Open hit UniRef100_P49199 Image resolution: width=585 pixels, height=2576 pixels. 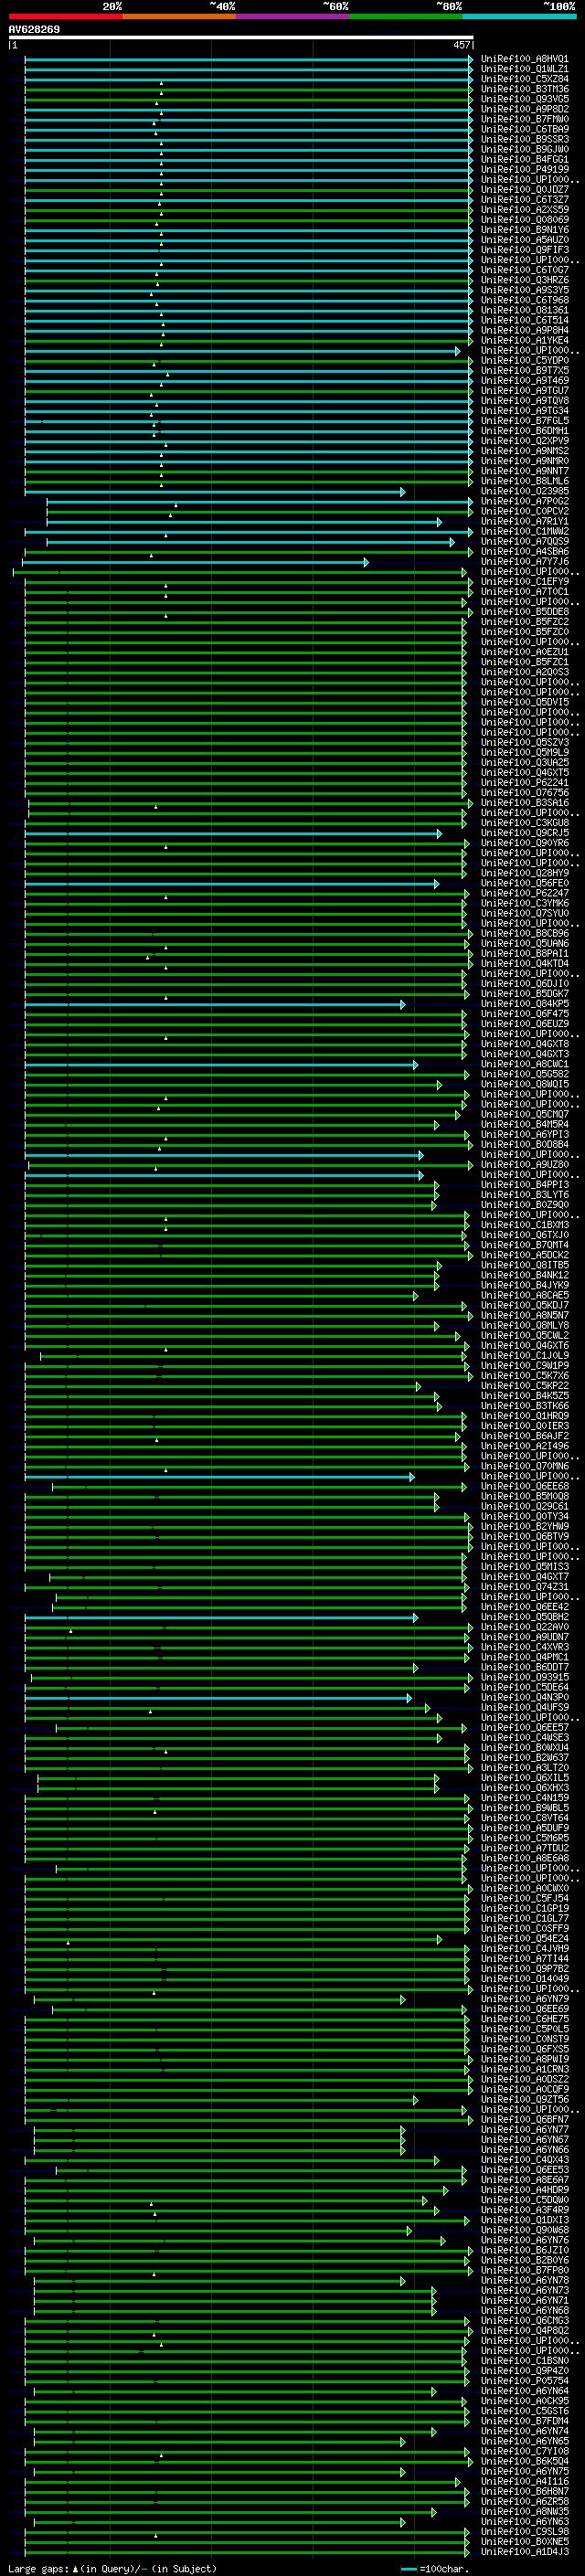524,170
